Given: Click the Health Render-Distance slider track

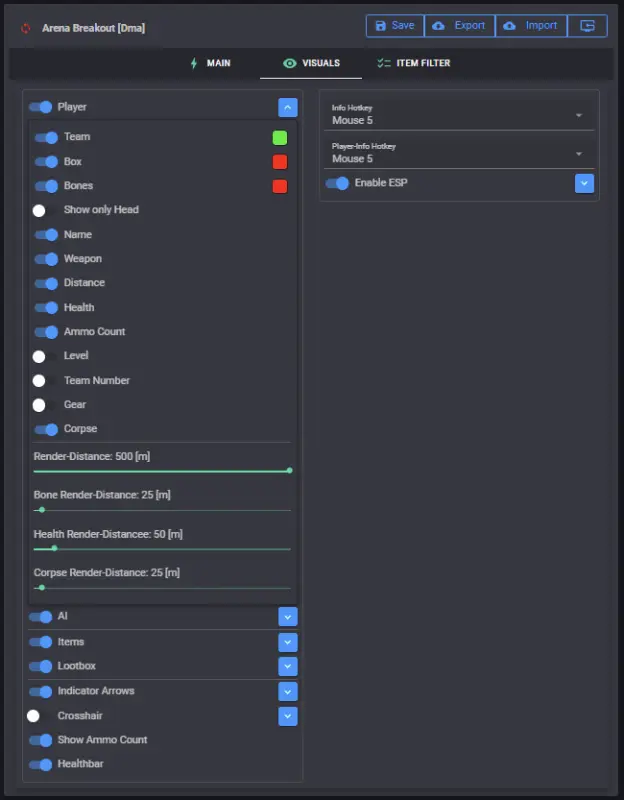Looking at the screenshot, I should pyautogui.click(x=162, y=549).
